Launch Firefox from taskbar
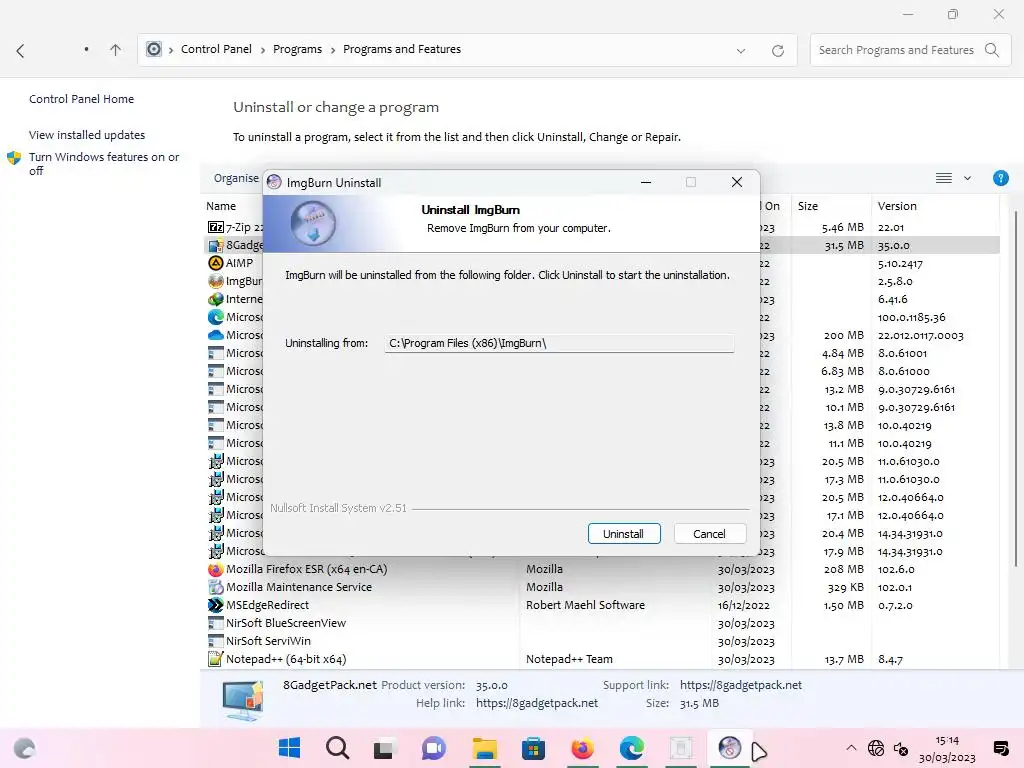This screenshot has height=768, width=1024. [x=582, y=748]
